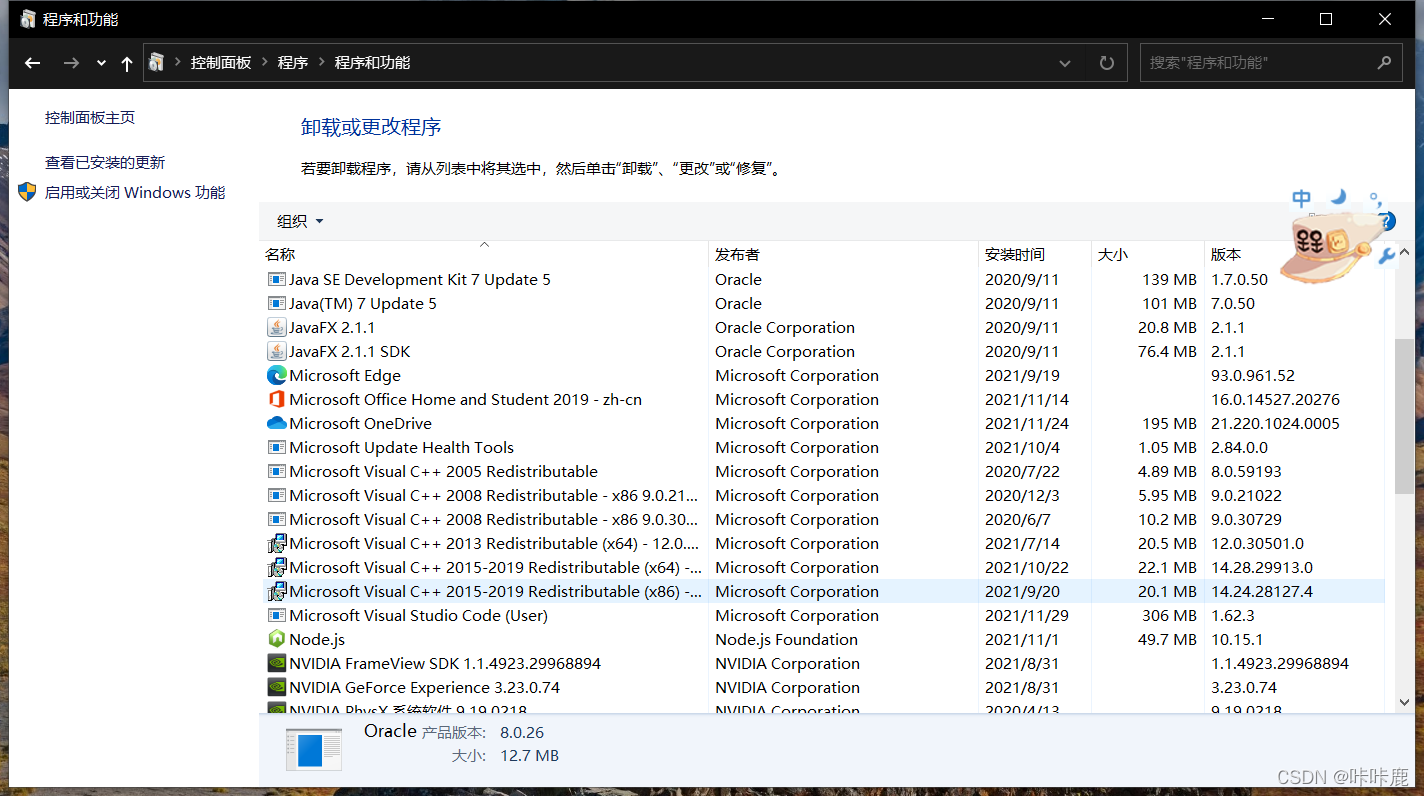Screen dimensions: 1424x796
Task: Select the JavaFX 2.1.1 SDK icon
Action: click(x=277, y=352)
